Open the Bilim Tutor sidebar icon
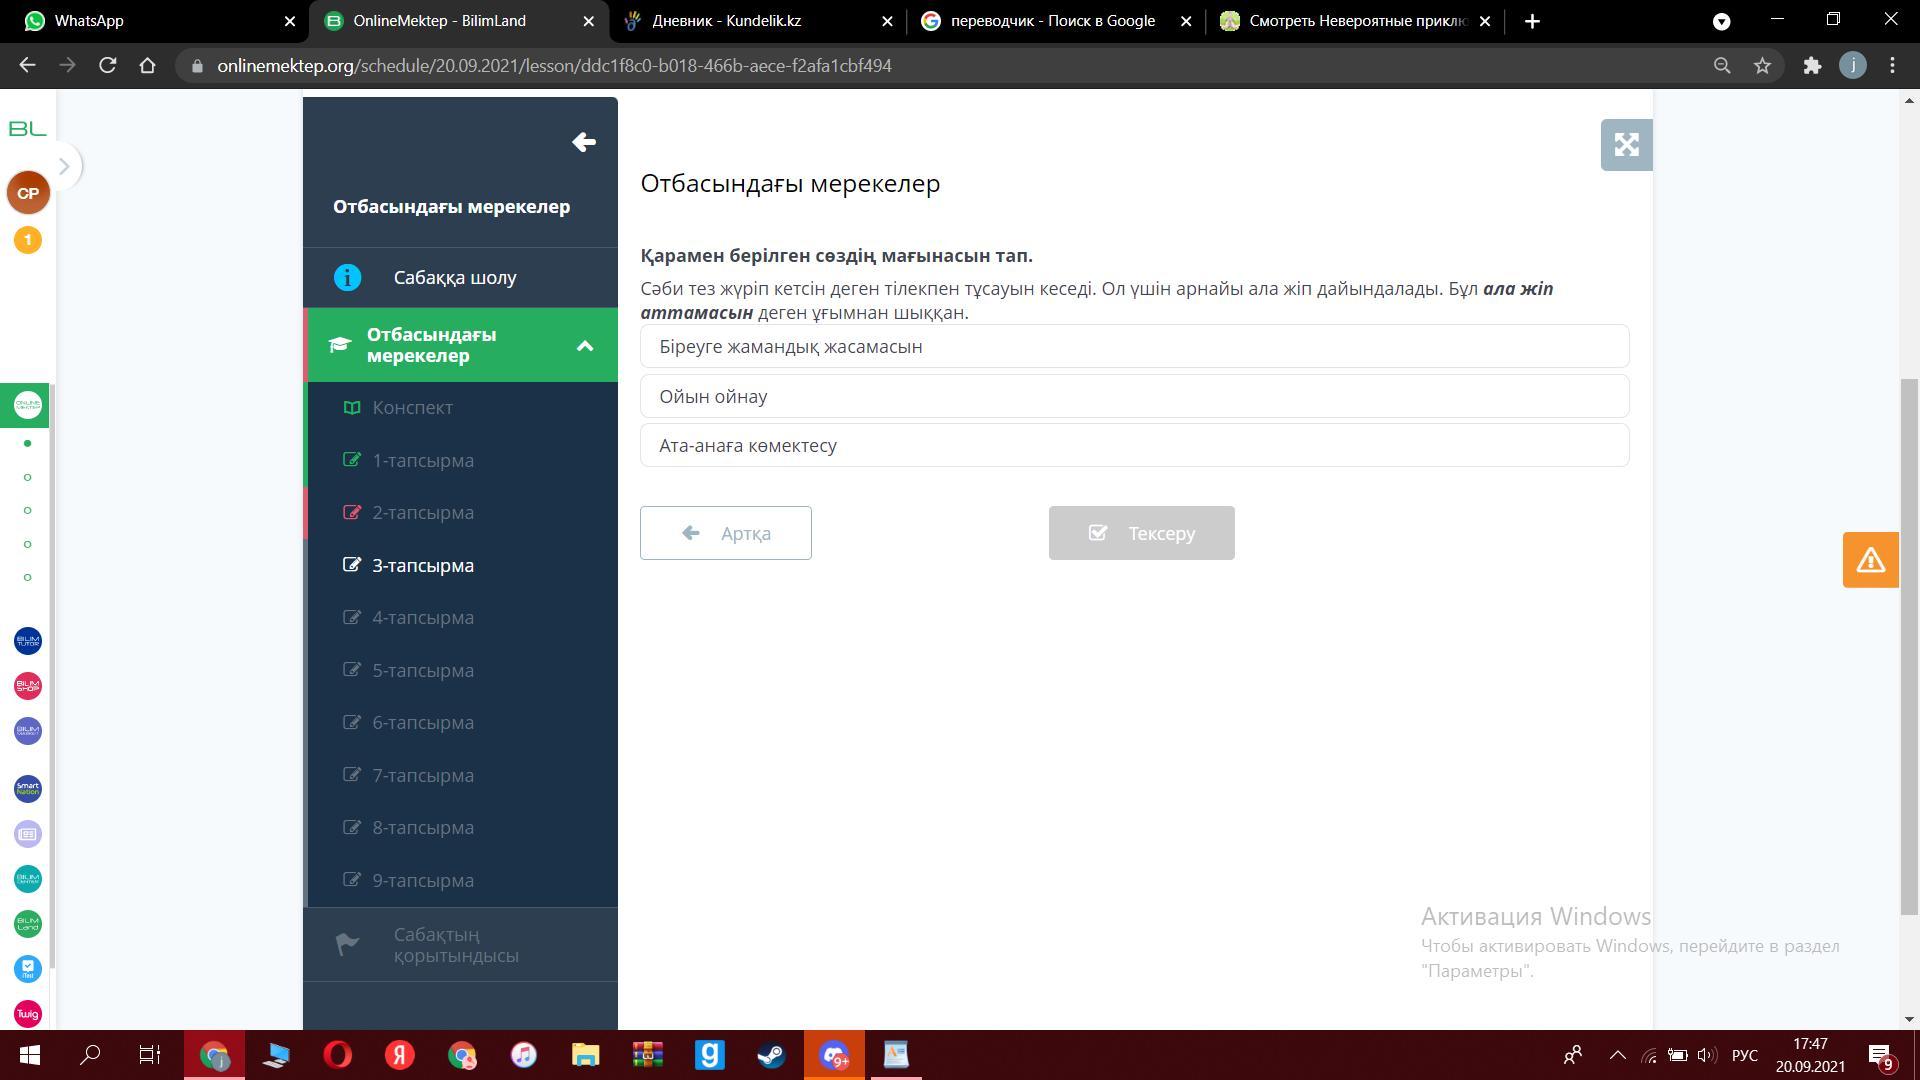Screen dimensions: 1920x1080 (x=28, y=641)
